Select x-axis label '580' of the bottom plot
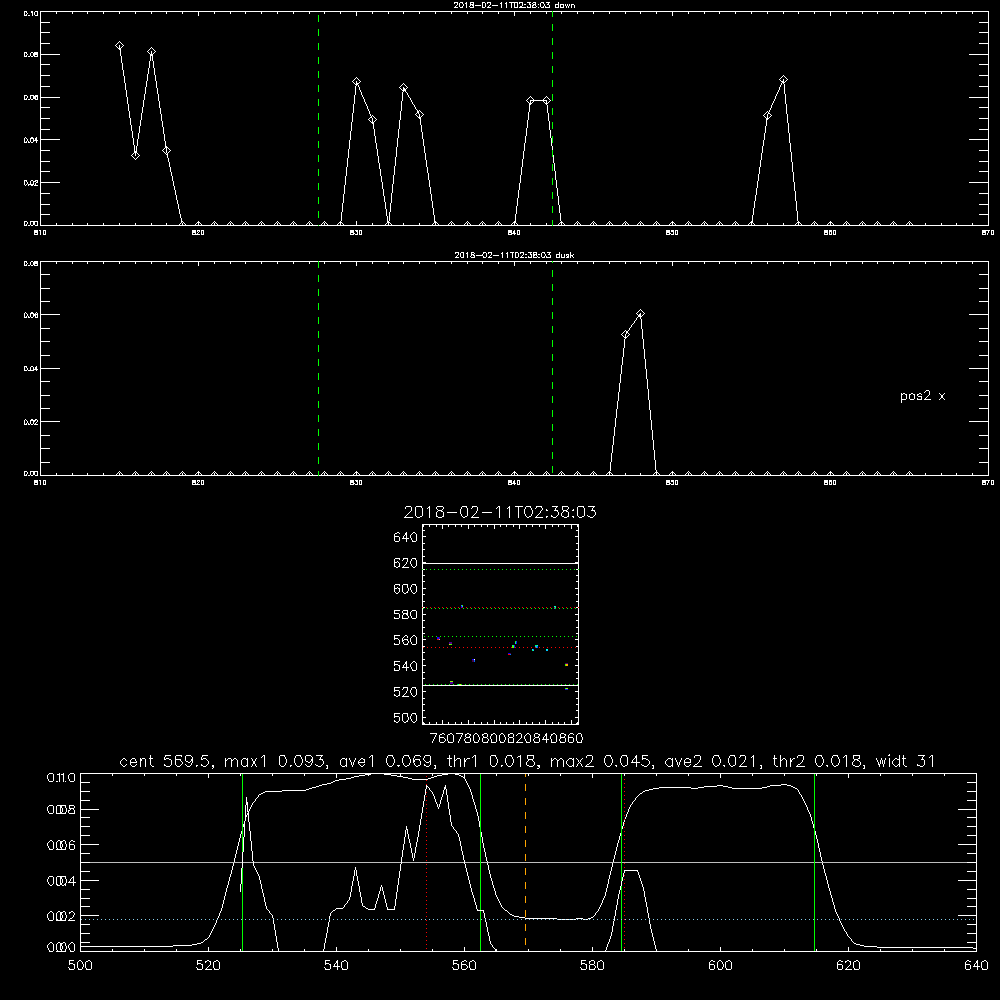 592,966
